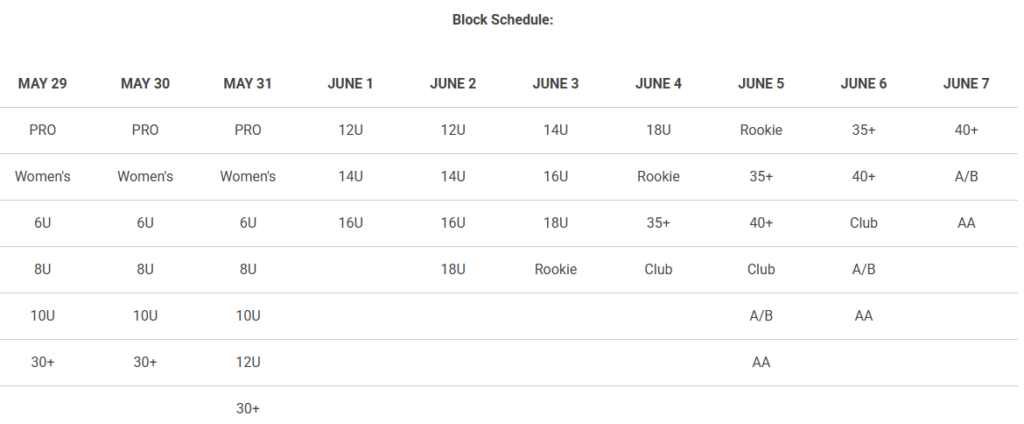
Task: Select PRO under MAY 30
Action: coord(145,130)
